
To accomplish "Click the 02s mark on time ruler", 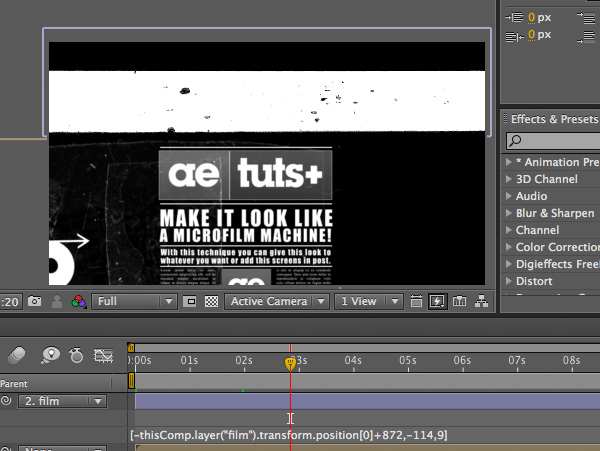I will (x=244, y=361).
